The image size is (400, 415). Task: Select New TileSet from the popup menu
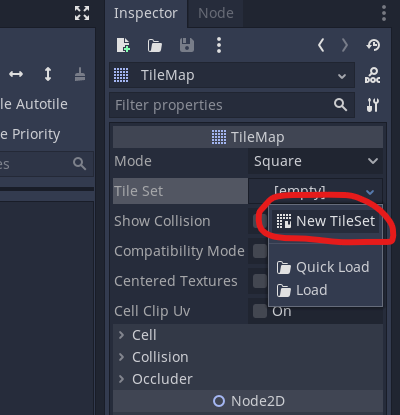pyautogui.click(x=325, y=221)
